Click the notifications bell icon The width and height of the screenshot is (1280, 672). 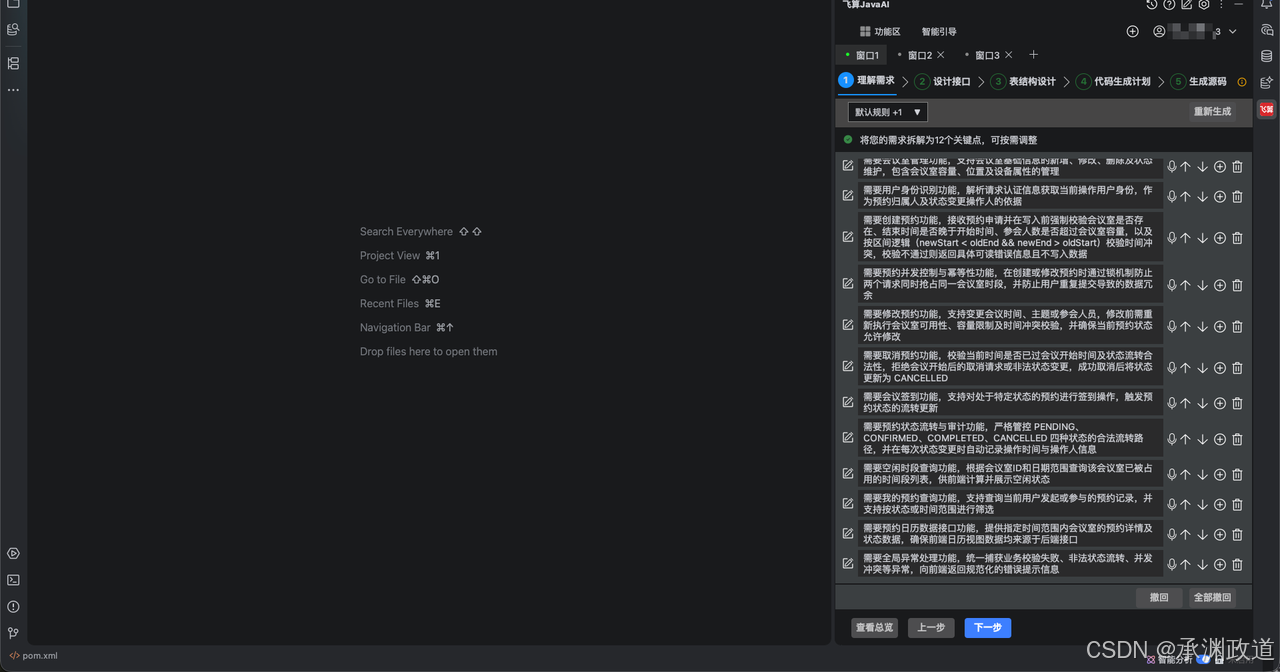[x=1267, y=5]
